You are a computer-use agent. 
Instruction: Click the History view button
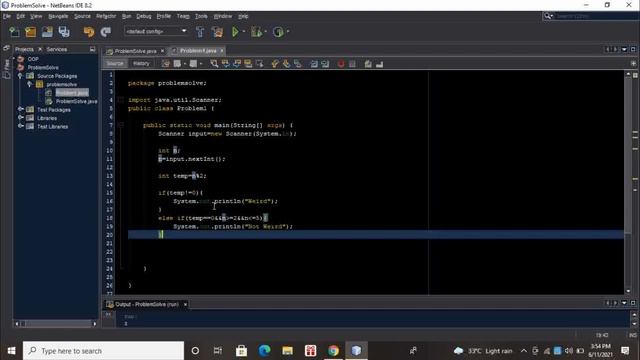pyautogui.click(x=141, y=63)
